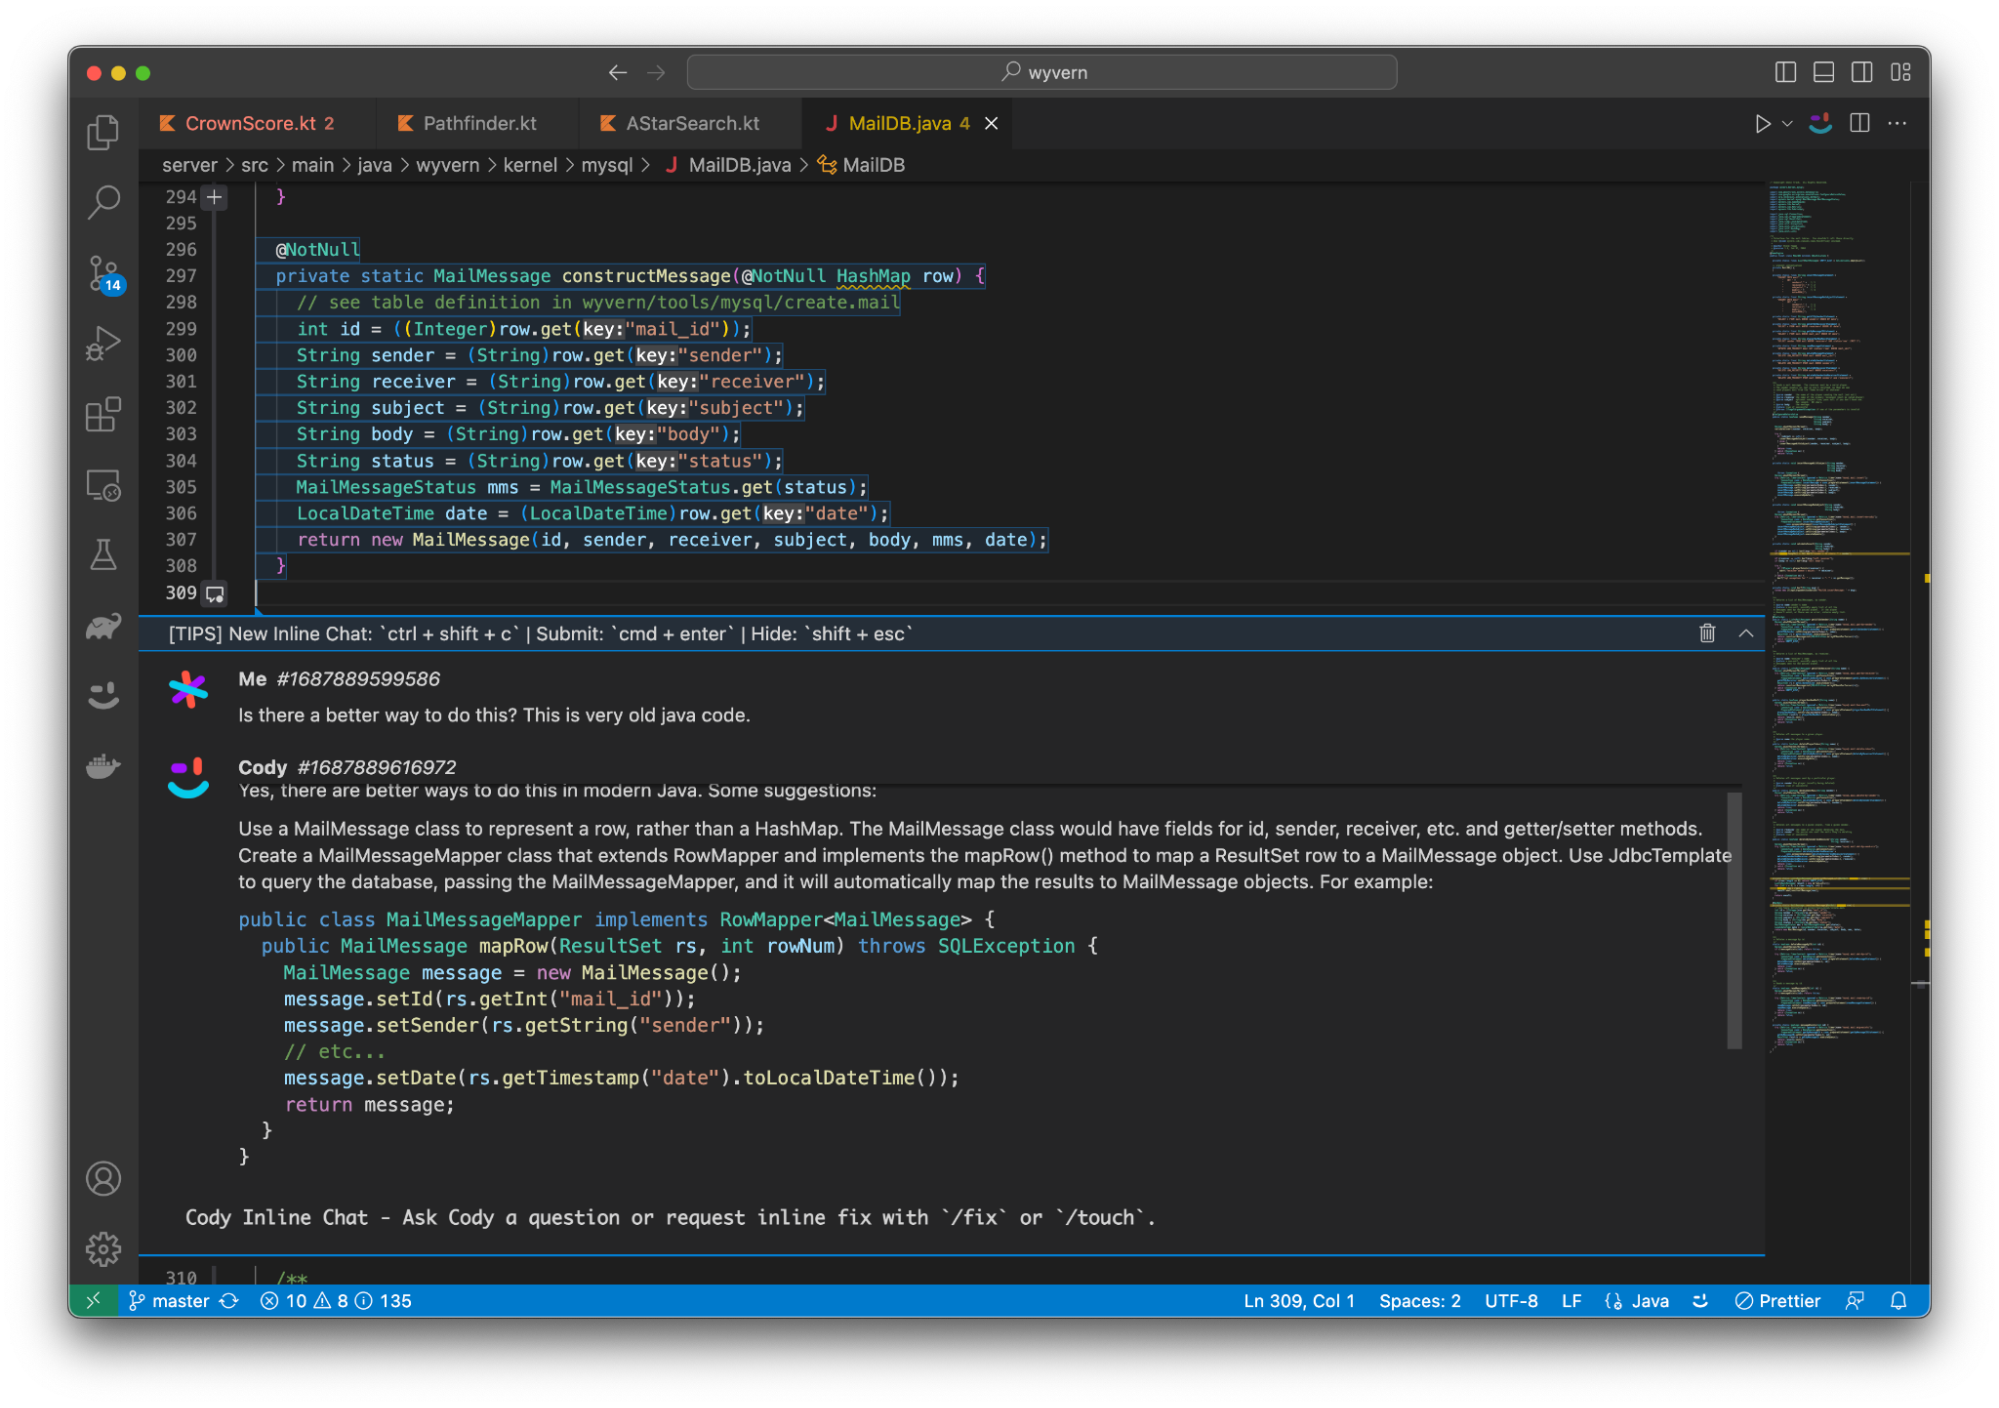The height and width of the screenshot is (1408, 1999).
Task: Open the Manage settings gear
Action: [x=103, y=1249]
